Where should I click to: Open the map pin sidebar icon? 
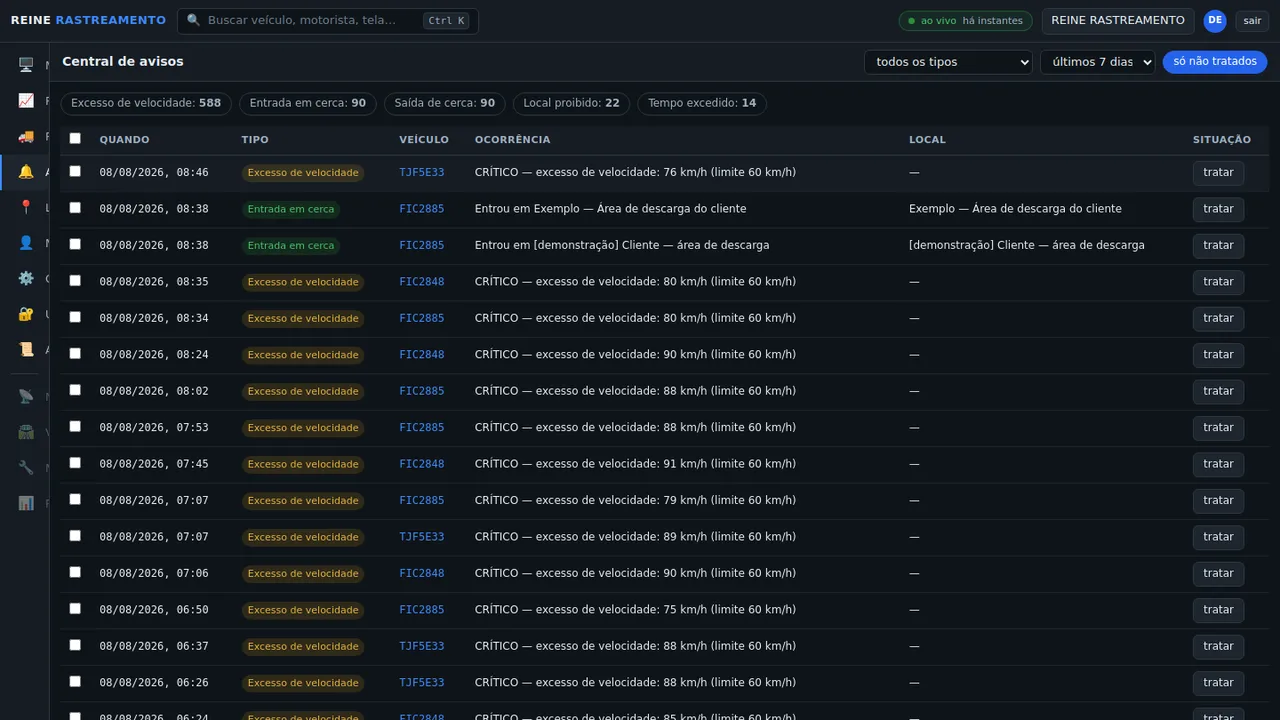(26, 207)
